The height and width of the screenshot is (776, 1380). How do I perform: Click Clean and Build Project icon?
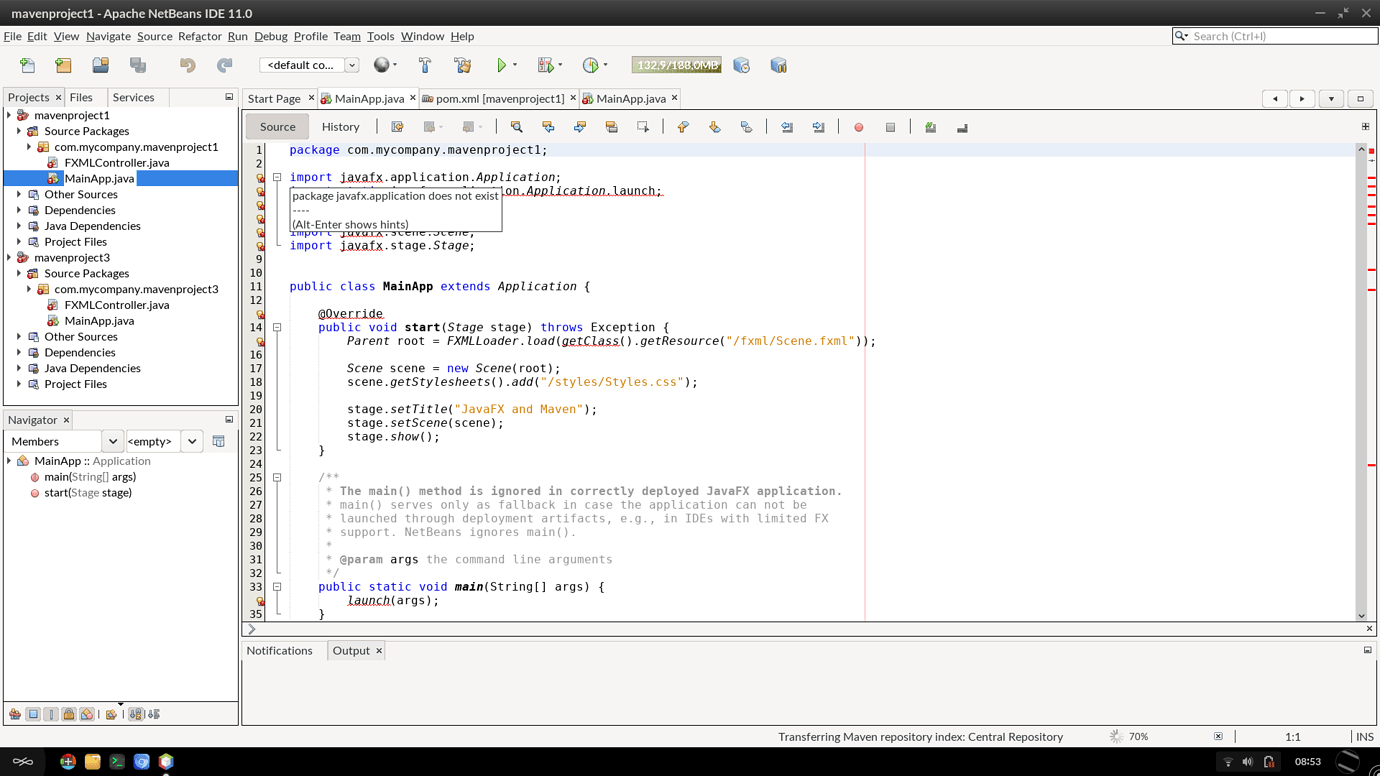coord(462,65)
